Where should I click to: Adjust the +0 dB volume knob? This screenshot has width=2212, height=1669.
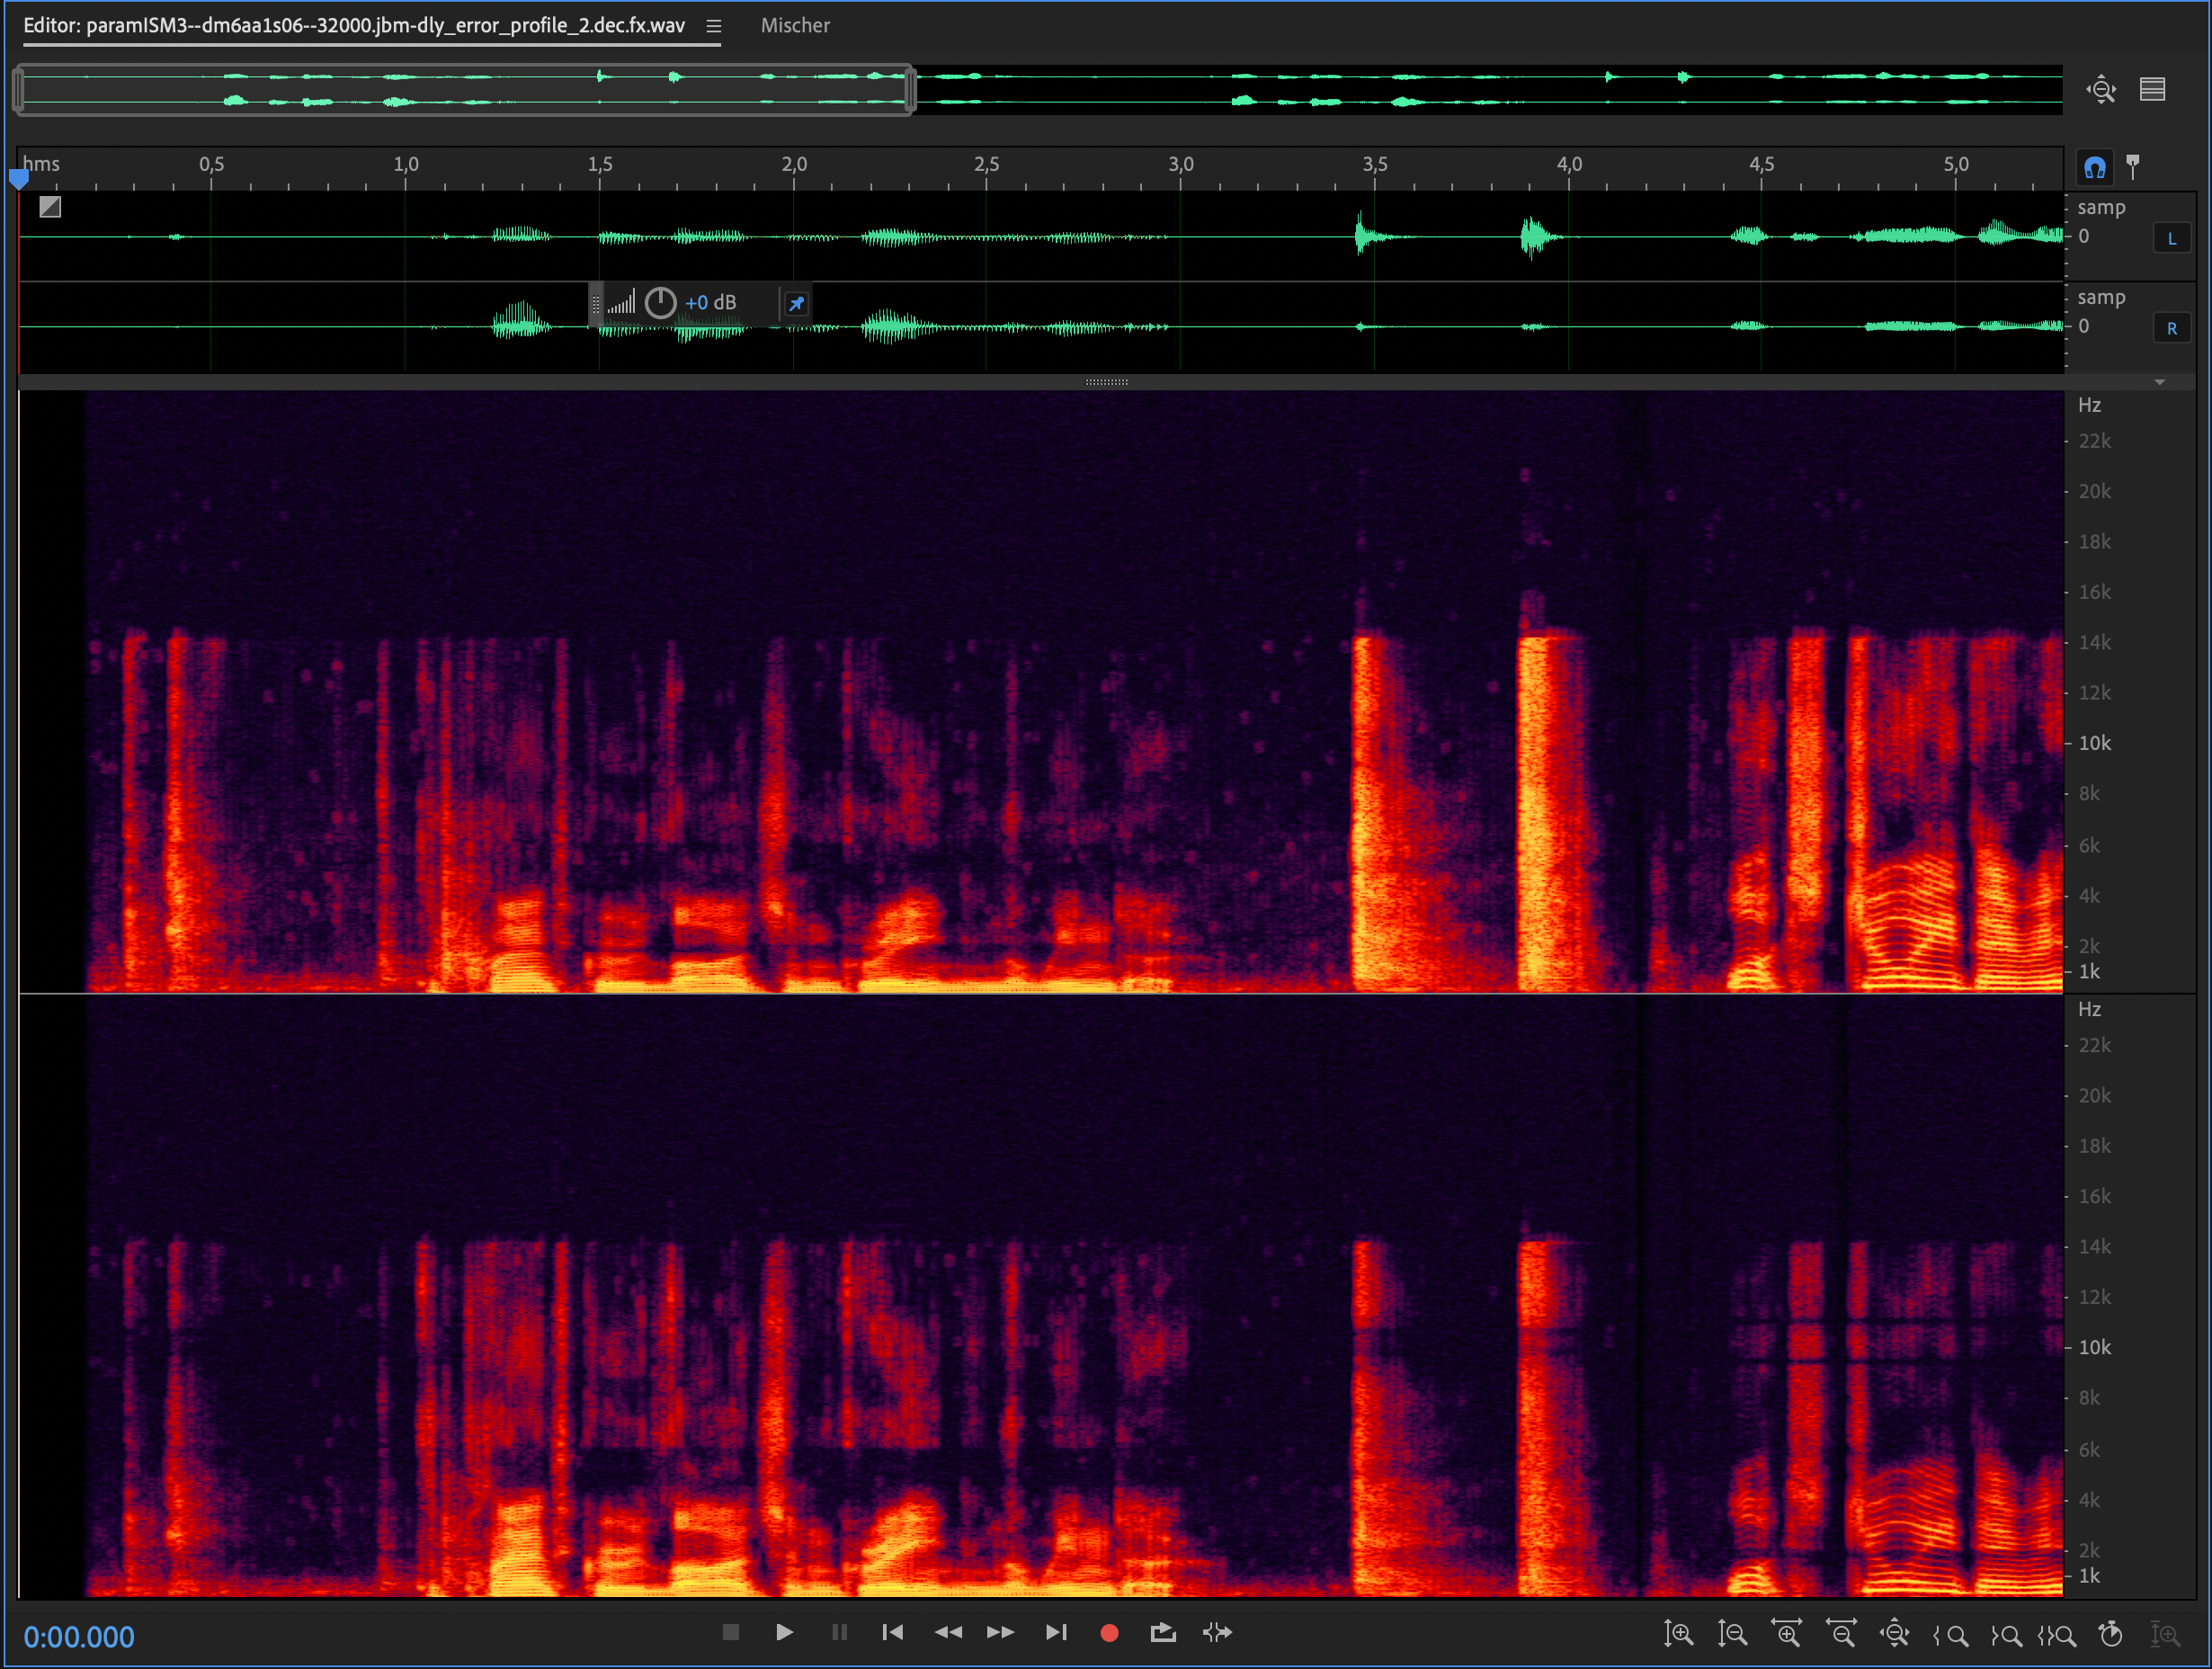click(x=660, y=303)
